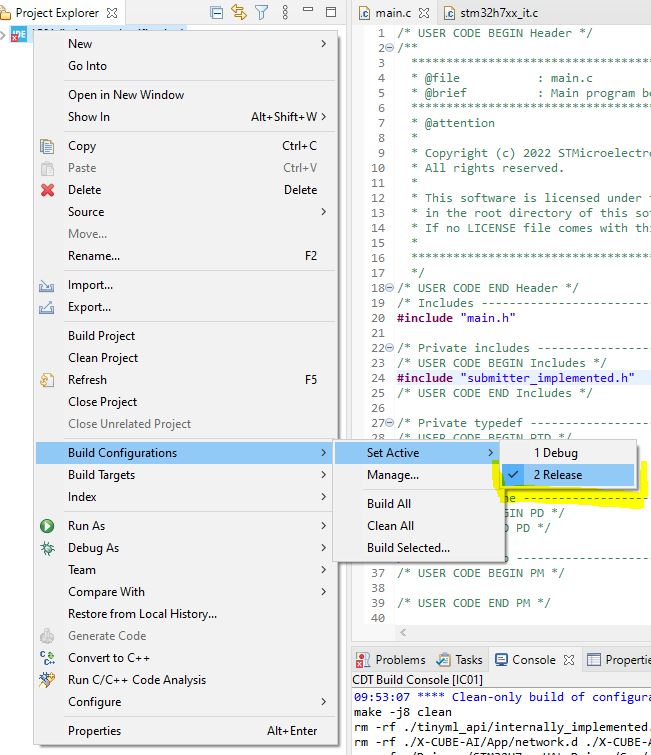Image resolution: width=651 pixels, height=755 pixels.
Task: Open the Problems tab
Action: (391, 660)
